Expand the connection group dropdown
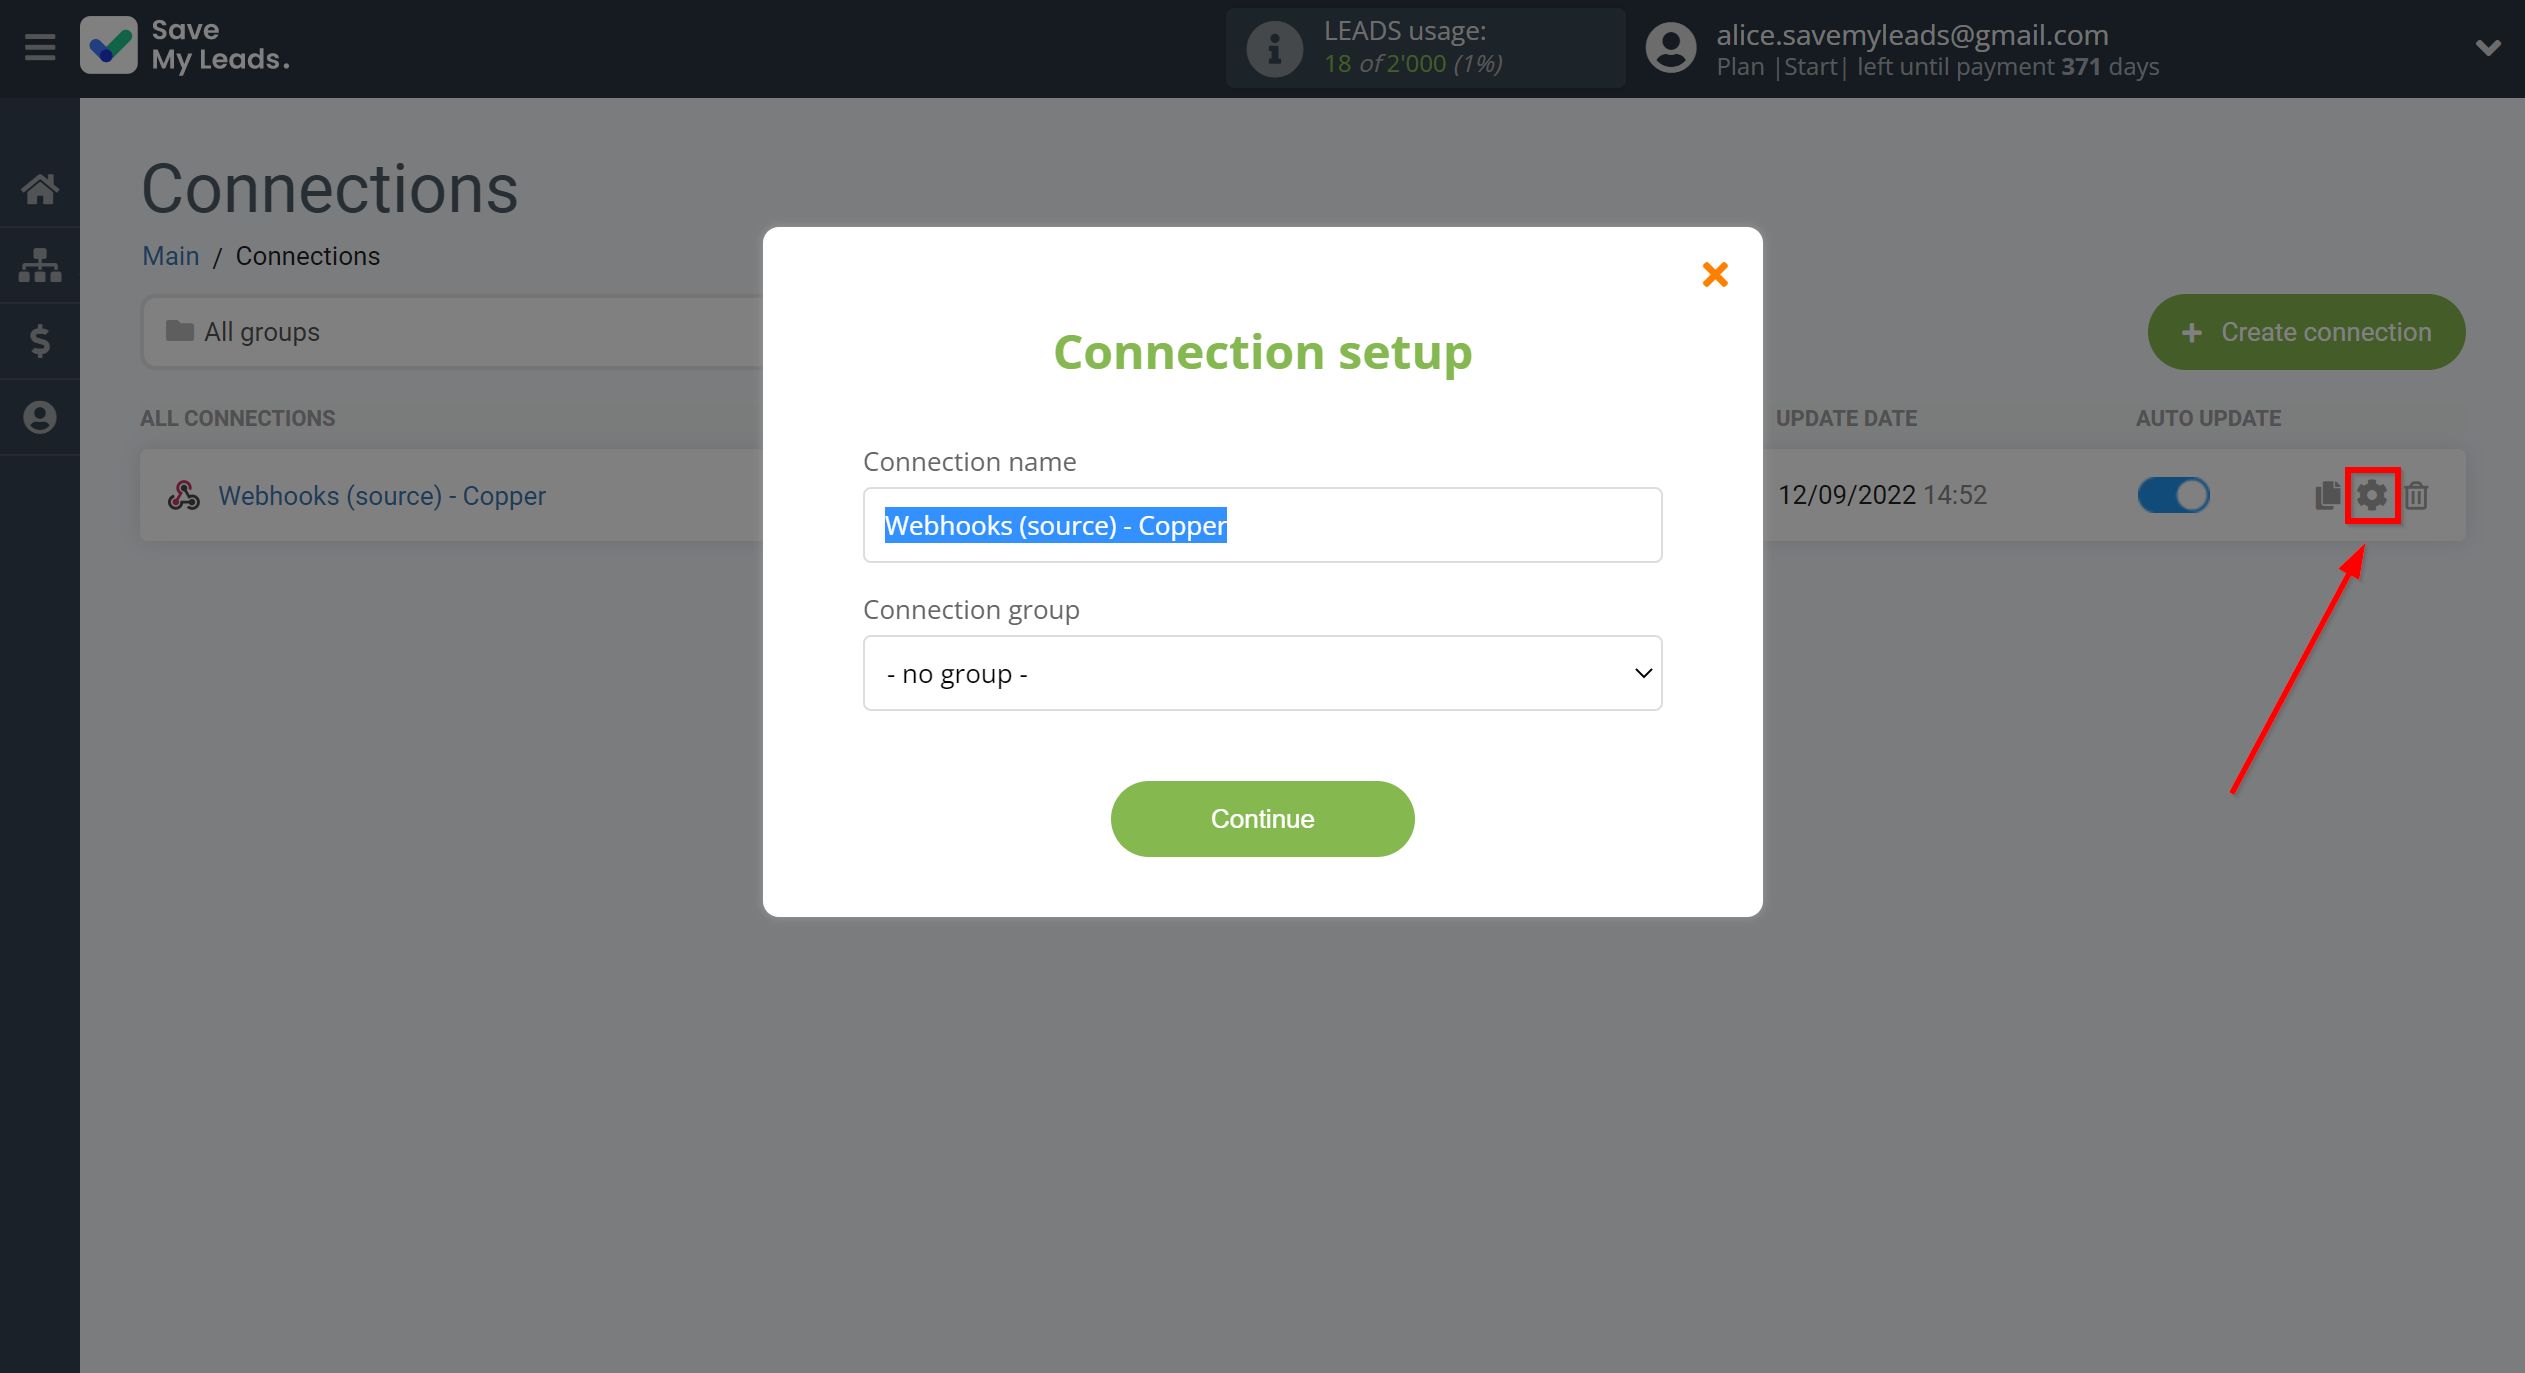Image resolution: width=2525 pixels, height=1373 pixels. (x=1262, y=673)
